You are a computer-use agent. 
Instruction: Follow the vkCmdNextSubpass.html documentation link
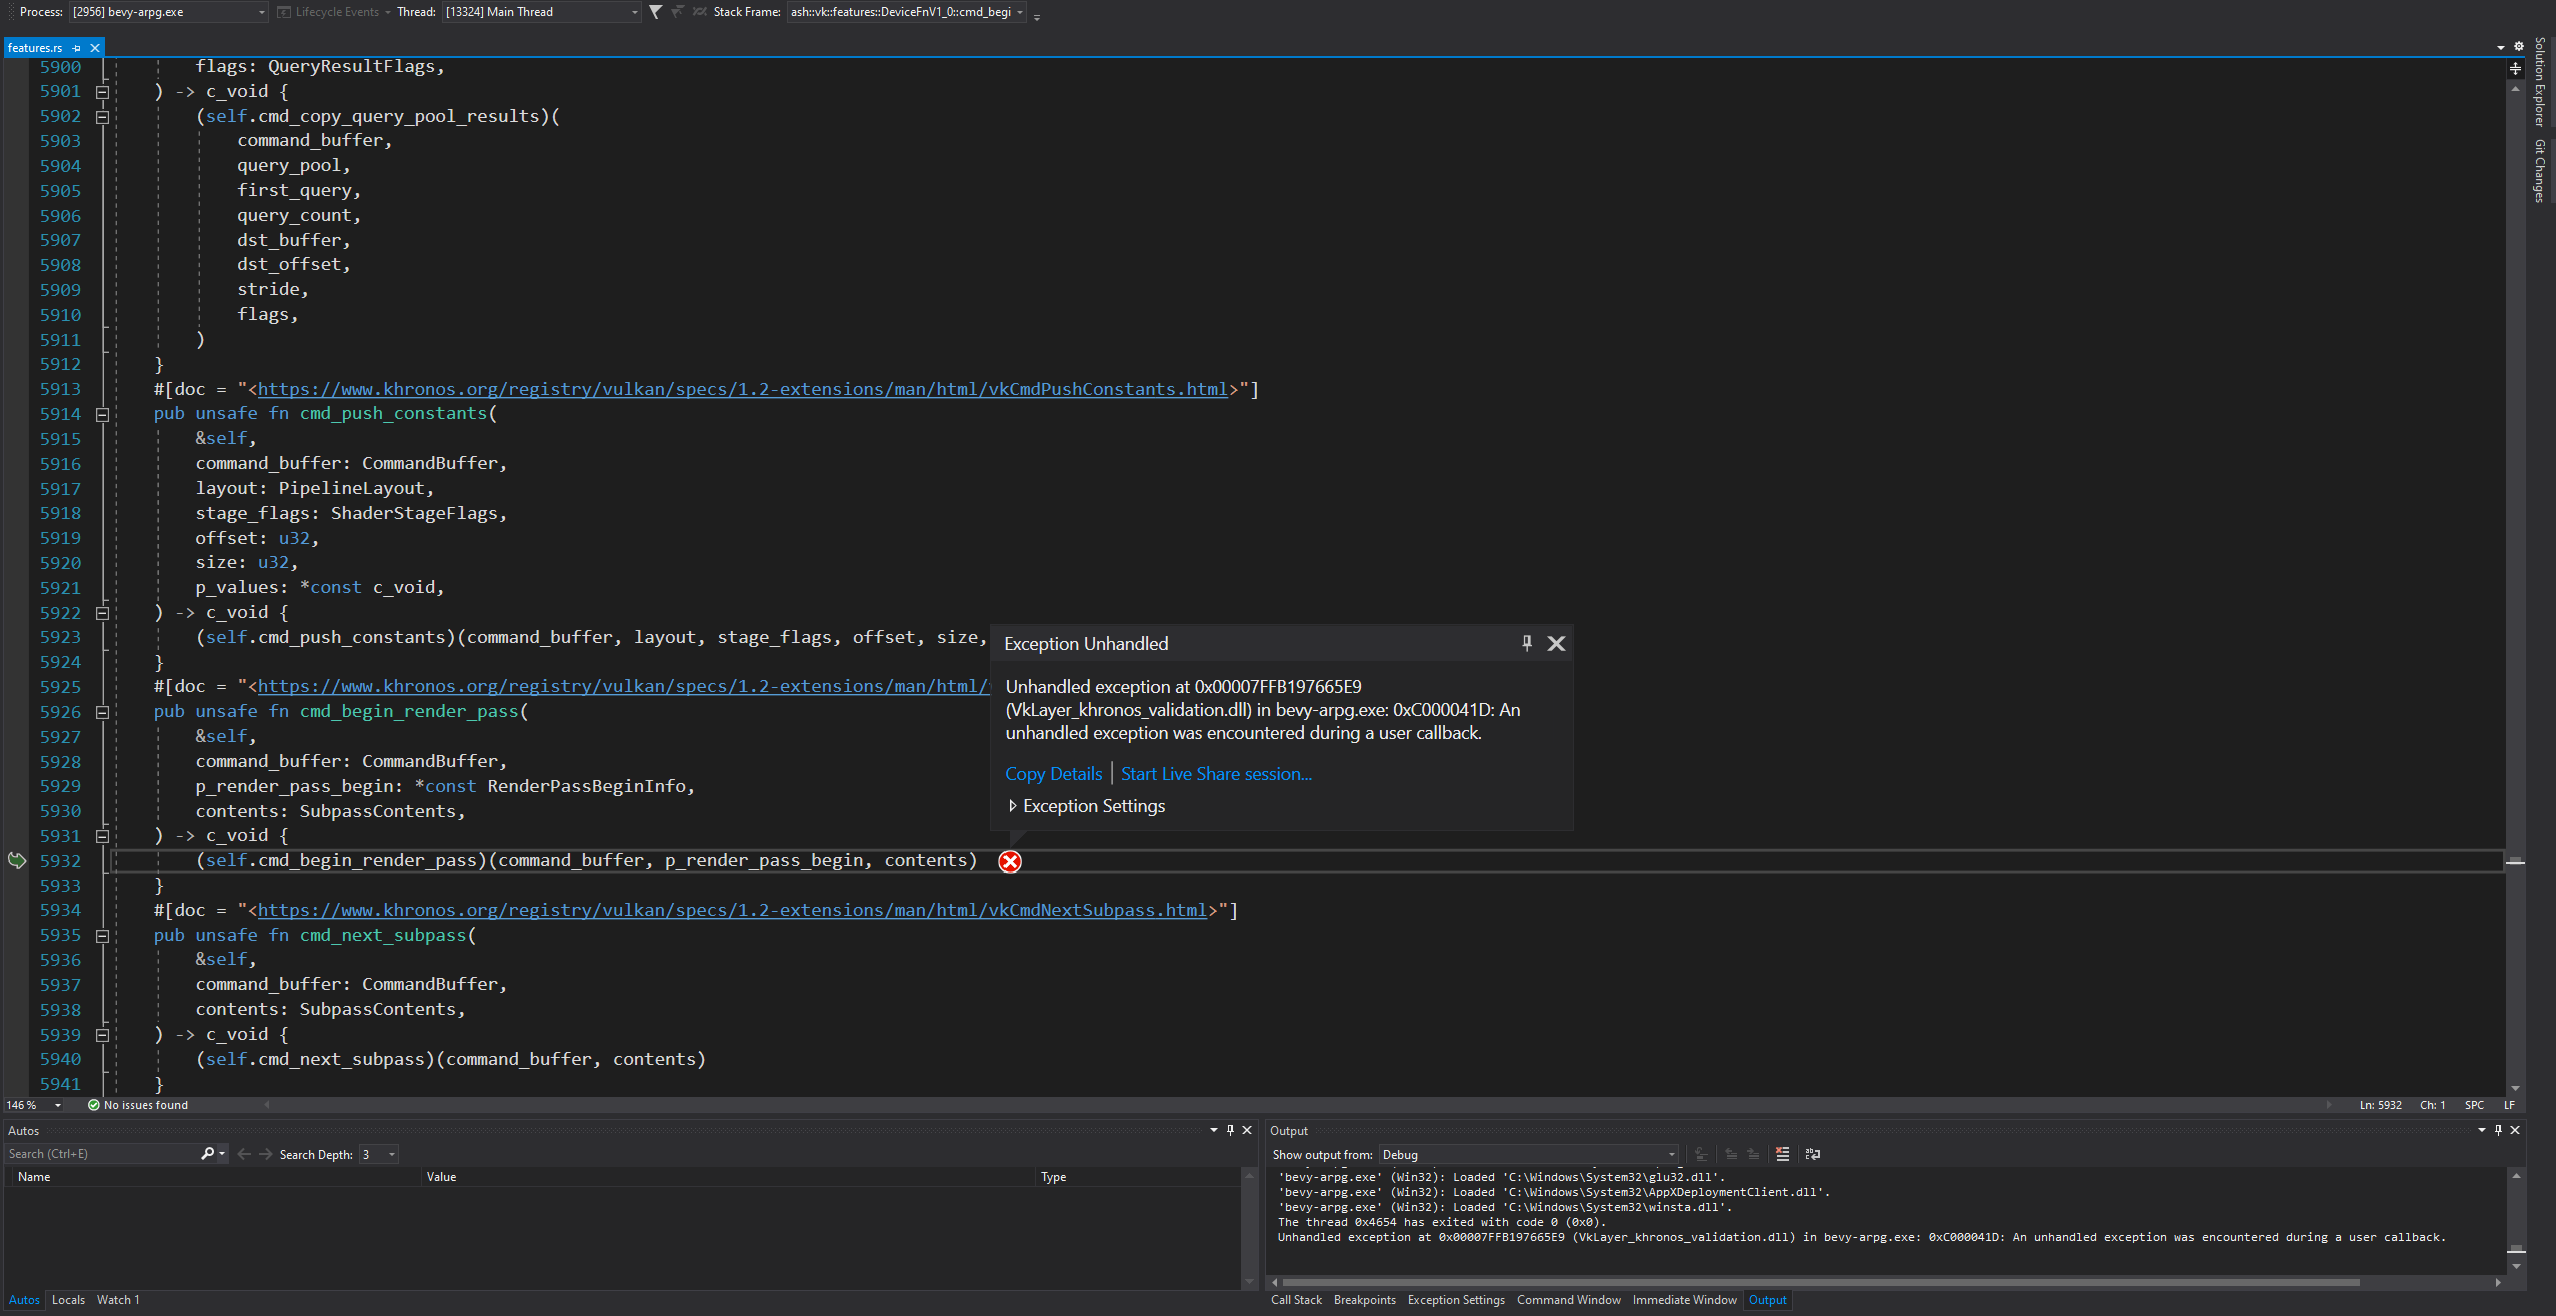(731, 910)
